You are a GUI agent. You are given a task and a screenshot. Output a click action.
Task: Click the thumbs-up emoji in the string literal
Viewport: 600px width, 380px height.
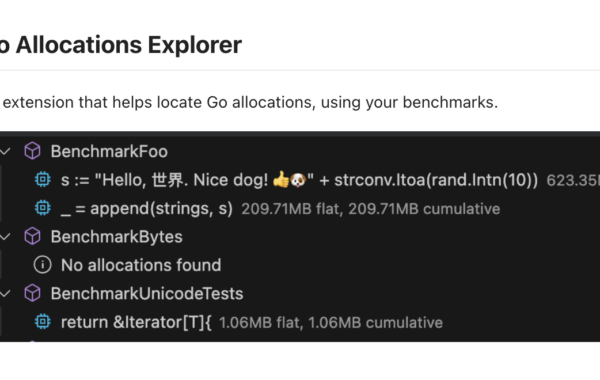click(x=281, y=179)
